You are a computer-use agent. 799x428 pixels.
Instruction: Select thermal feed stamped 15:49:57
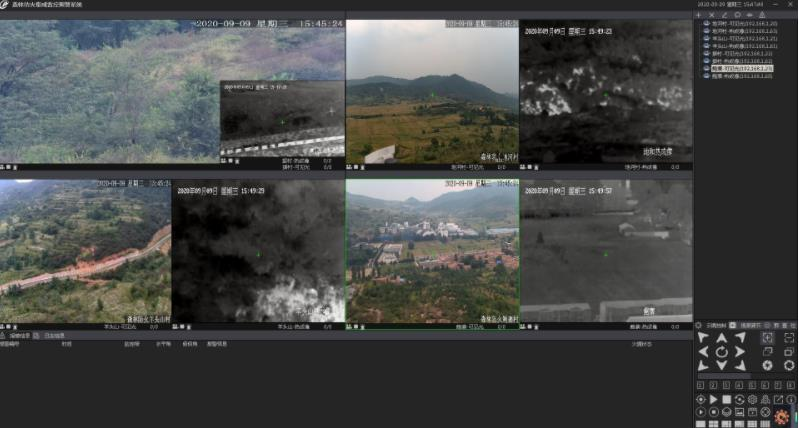click(606, 251)
